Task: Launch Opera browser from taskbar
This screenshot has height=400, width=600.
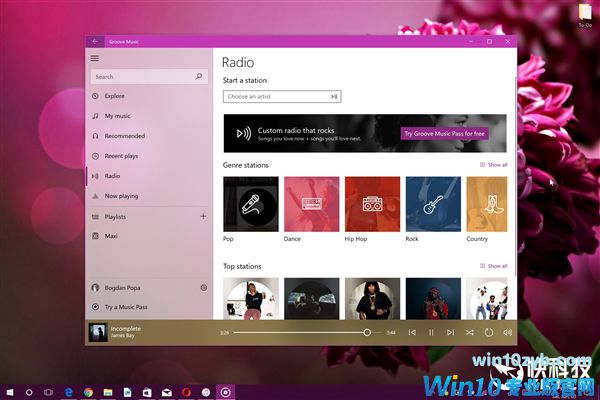Action: [186, 392]
